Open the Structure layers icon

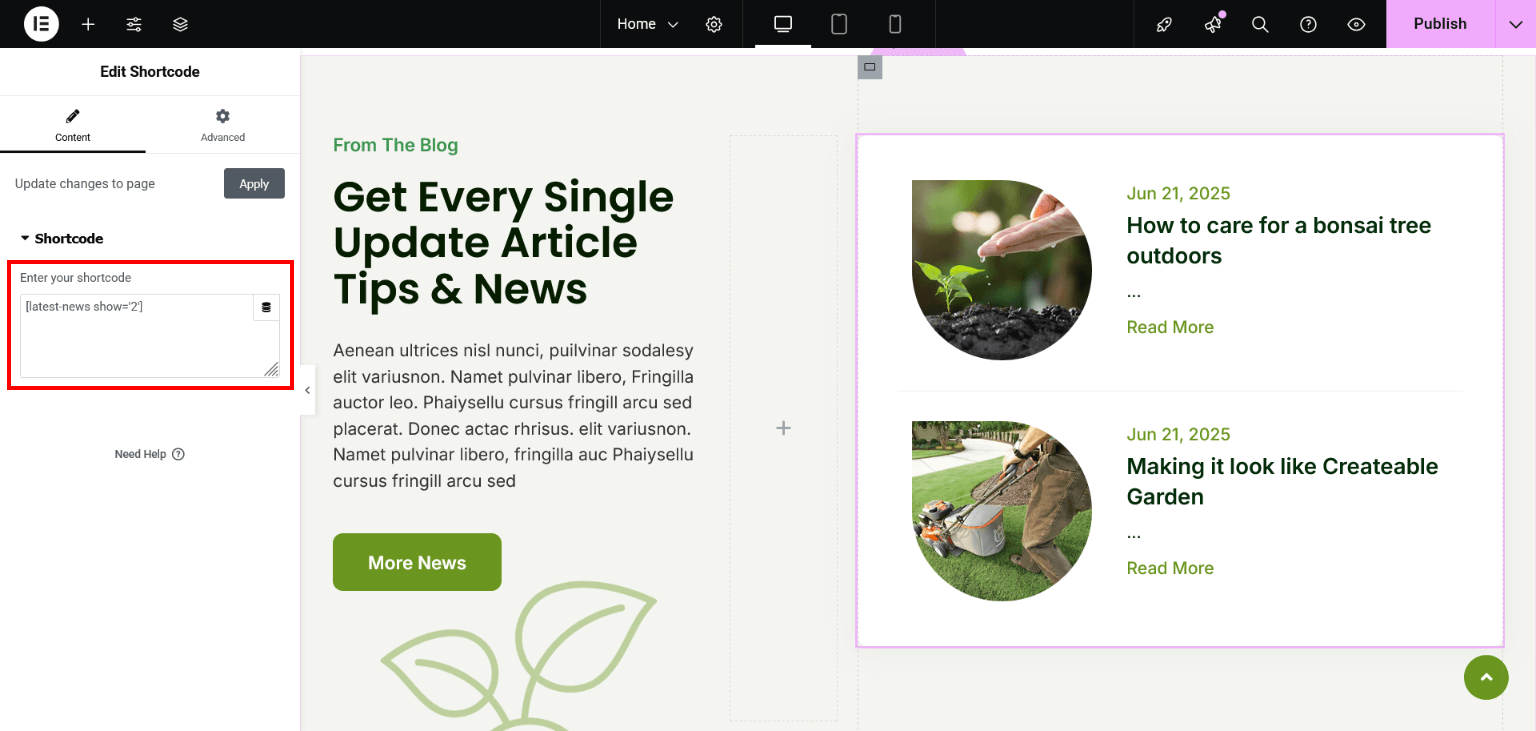tap(180, 24)
